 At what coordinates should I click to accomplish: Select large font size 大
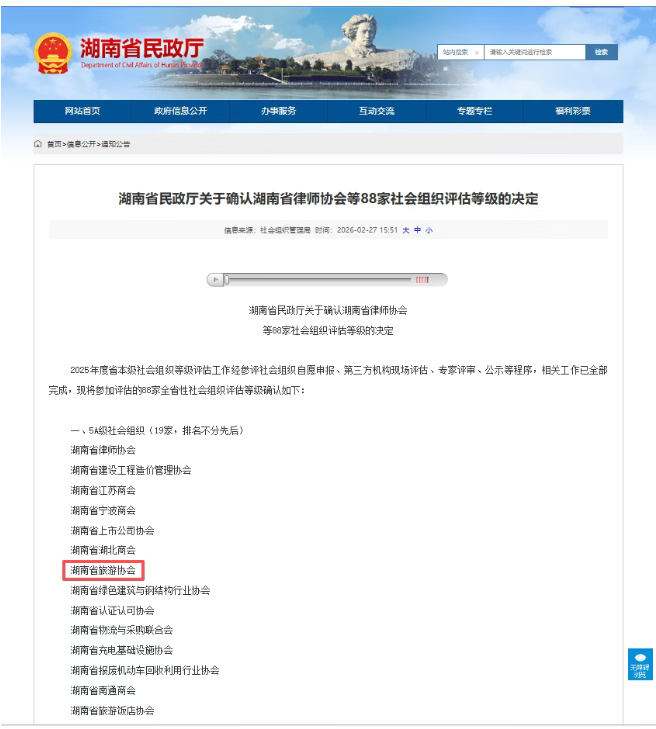406,230
